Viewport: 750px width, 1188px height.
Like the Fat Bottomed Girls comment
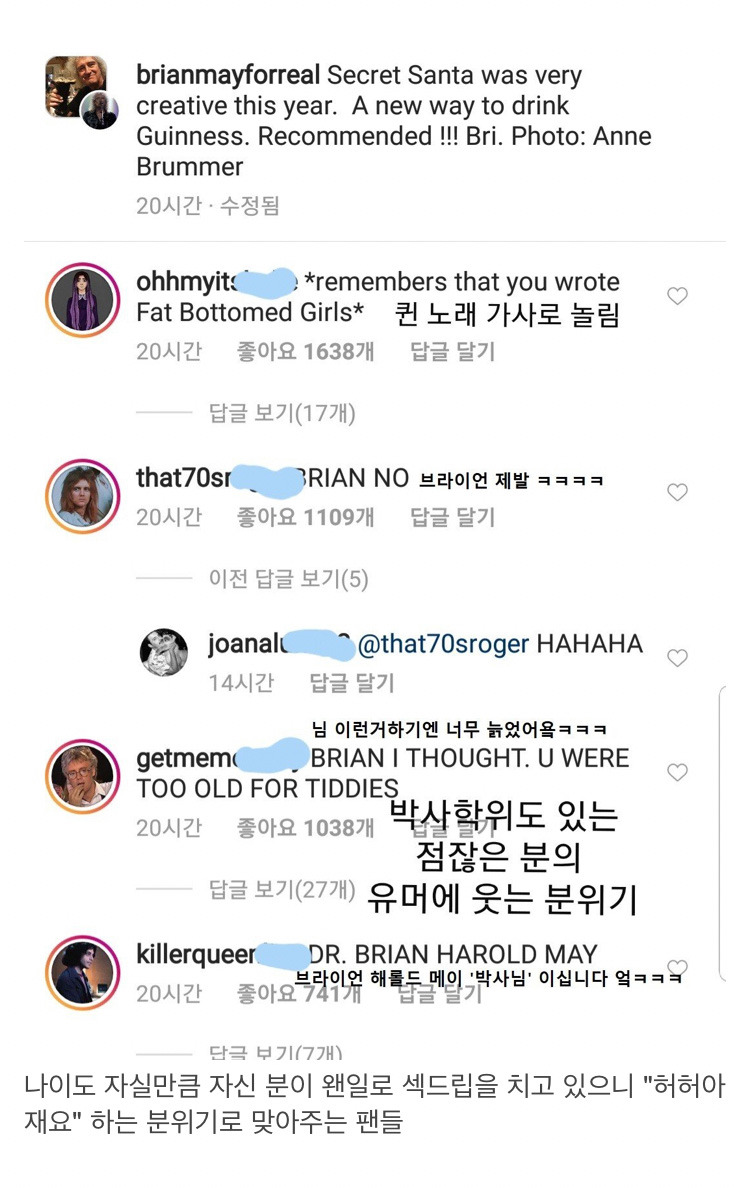click(x=677, y=296)
